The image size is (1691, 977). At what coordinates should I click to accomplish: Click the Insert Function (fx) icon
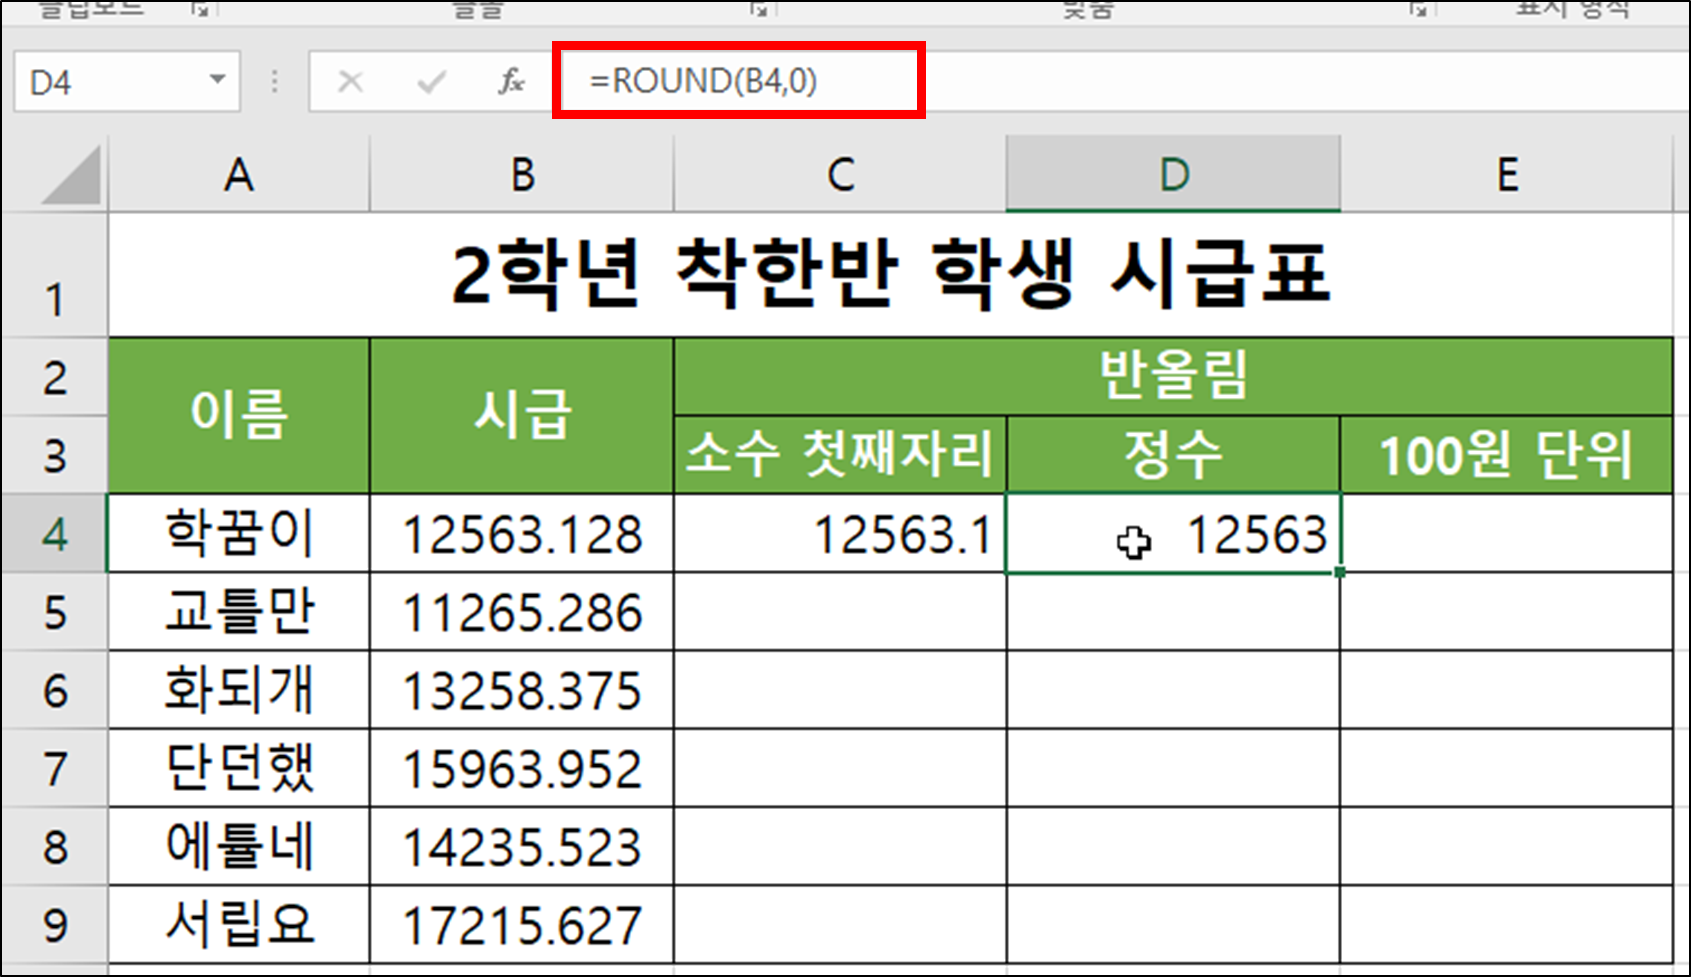[x=510, y=81]
